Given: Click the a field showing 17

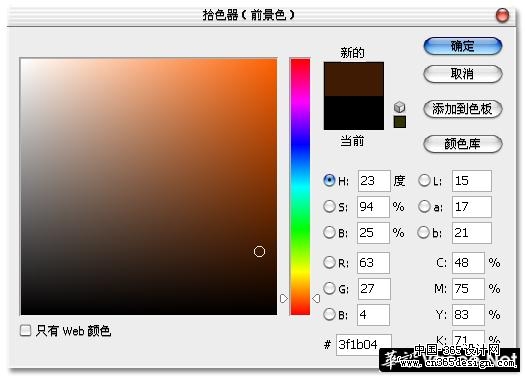Looking at the screenshot, I should coord(472,207).
